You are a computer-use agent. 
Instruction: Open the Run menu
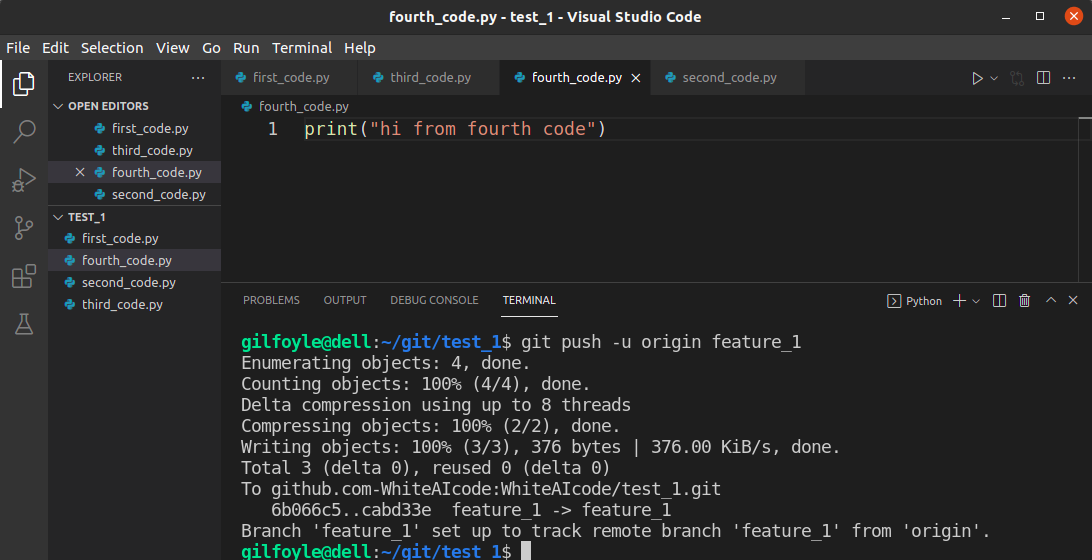point(246,47)
